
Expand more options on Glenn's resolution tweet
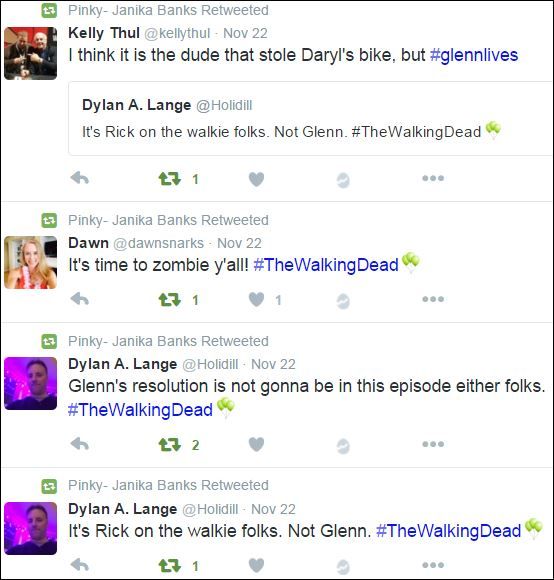(x=433, y=444)
